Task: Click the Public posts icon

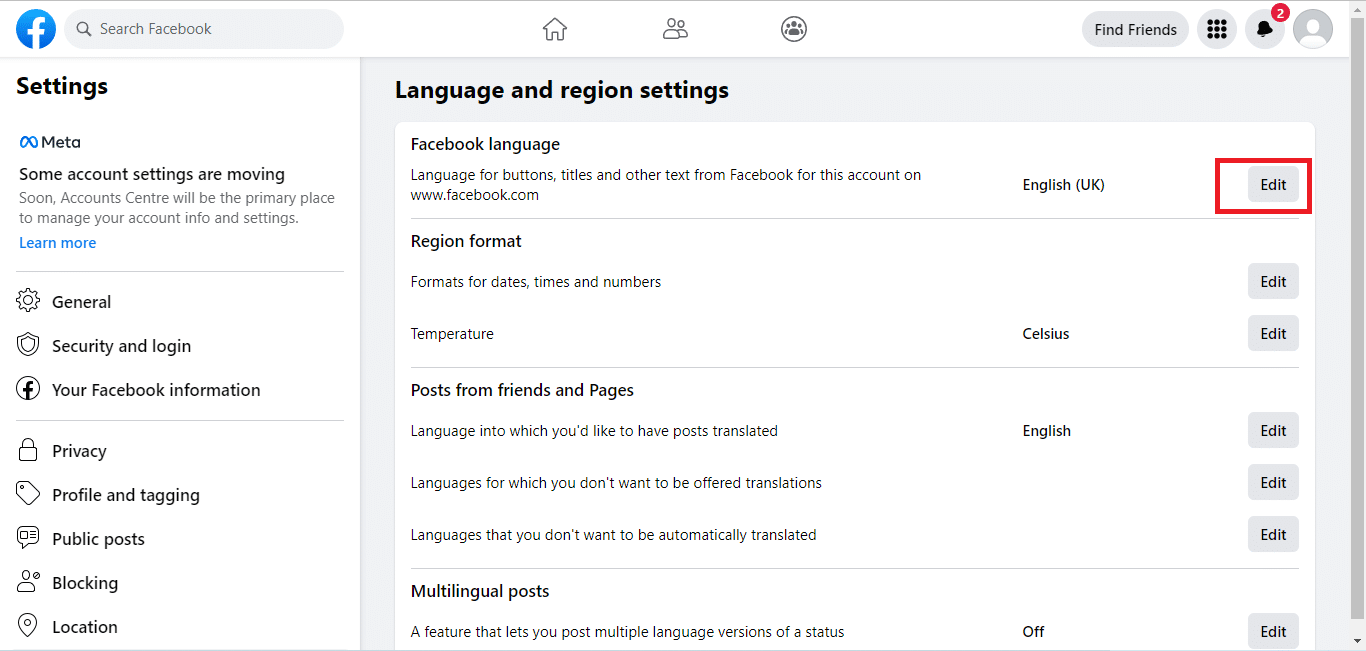Action: pos(28,538)
